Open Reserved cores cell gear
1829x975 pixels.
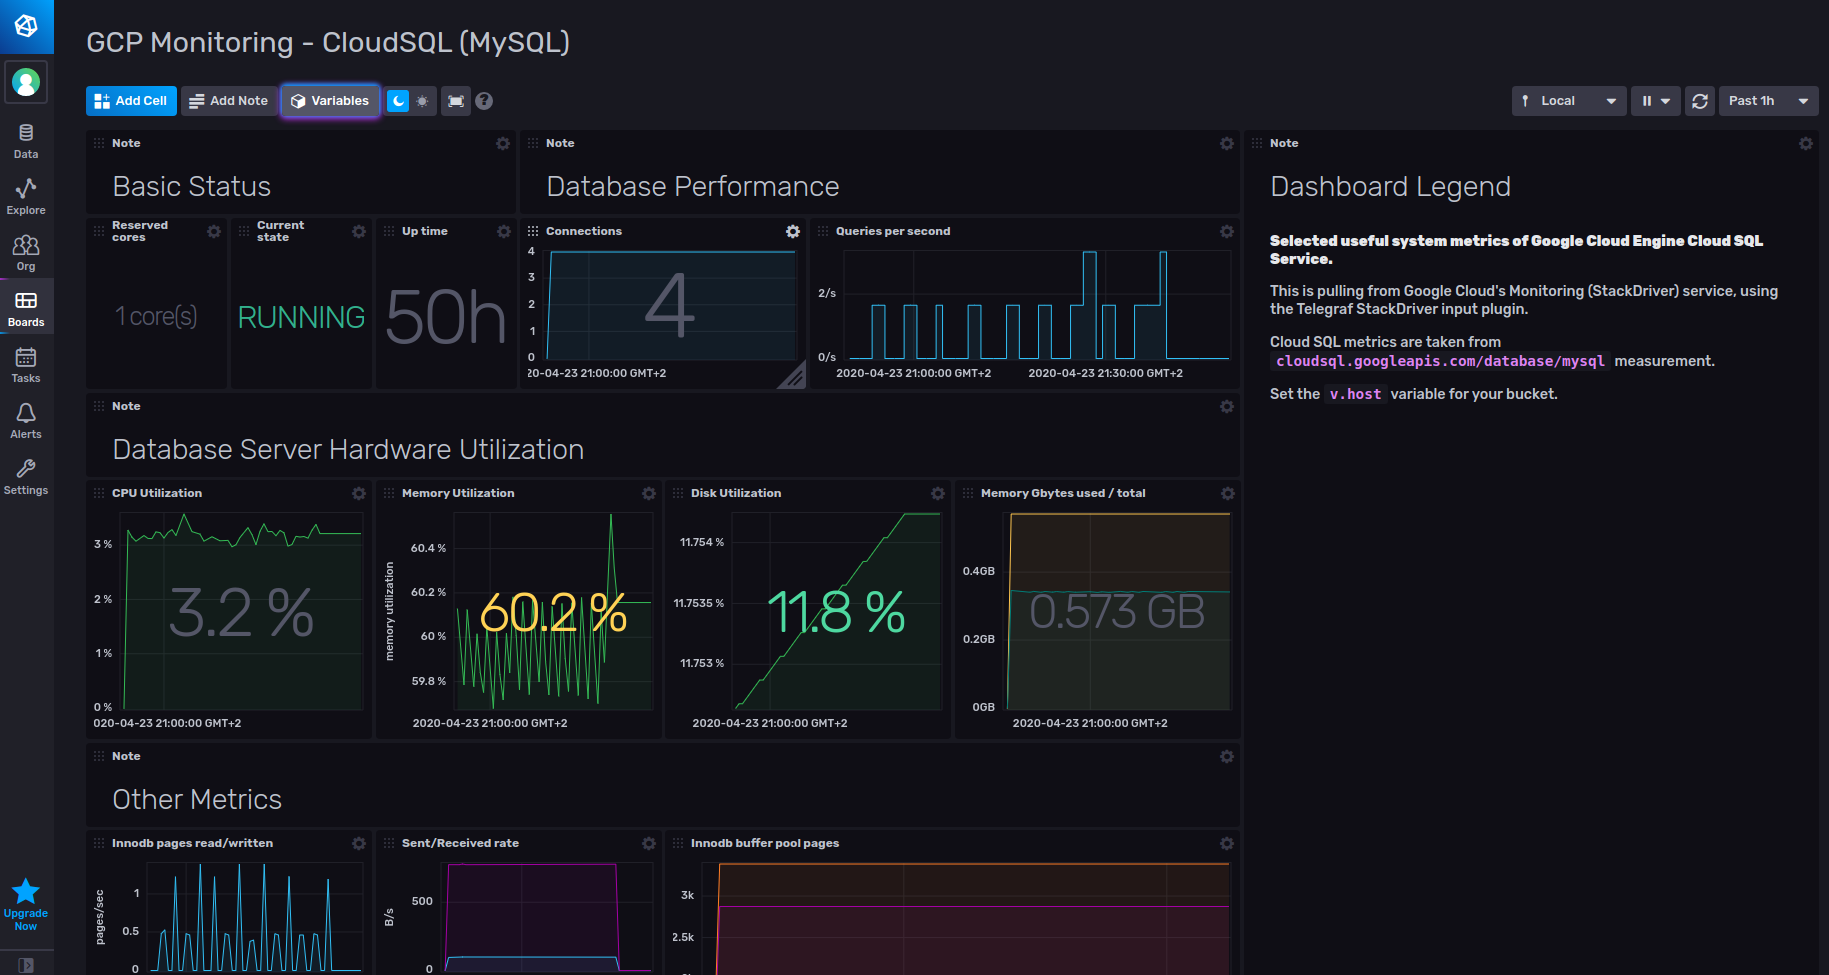214,232
